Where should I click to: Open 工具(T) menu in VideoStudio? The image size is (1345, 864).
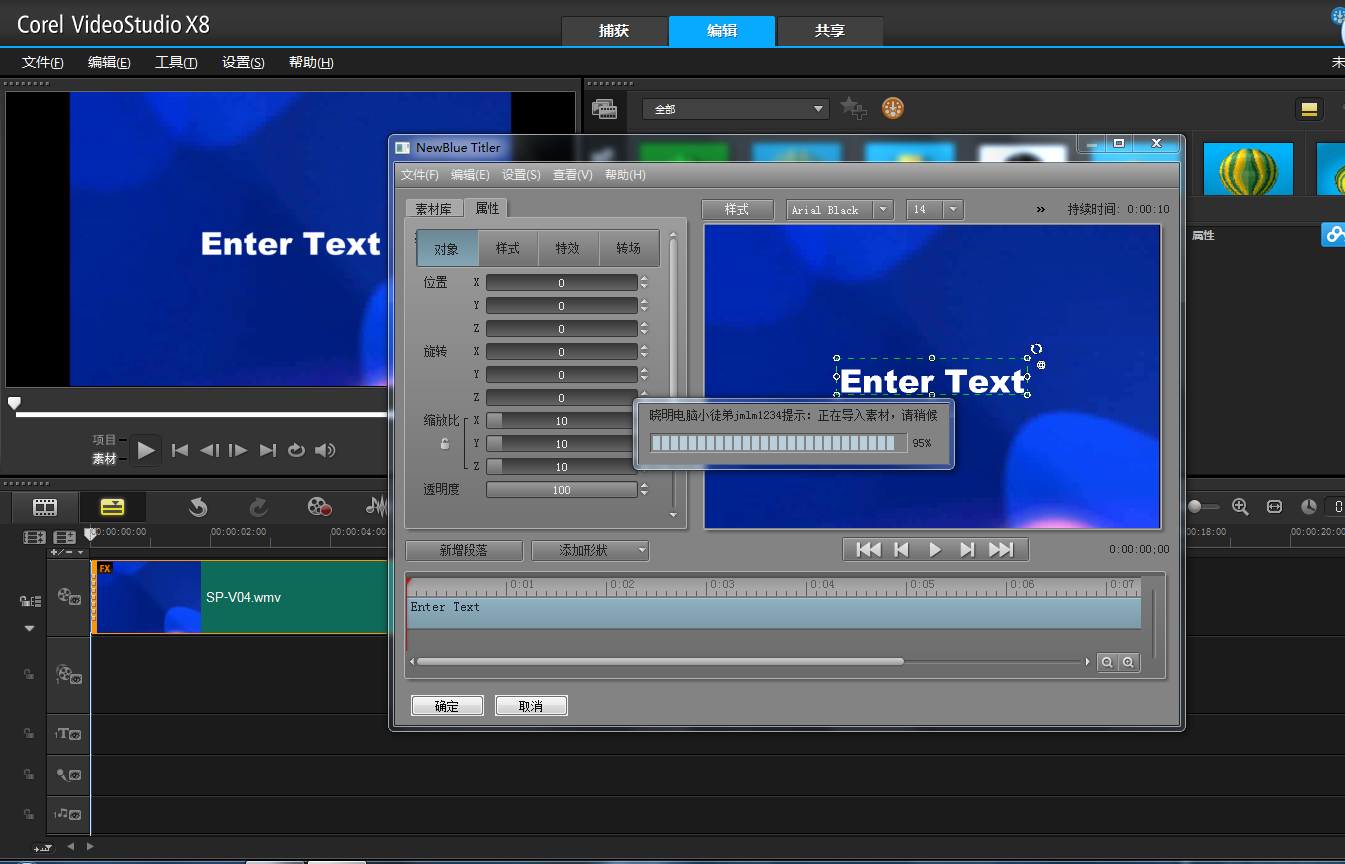(176, 62)
